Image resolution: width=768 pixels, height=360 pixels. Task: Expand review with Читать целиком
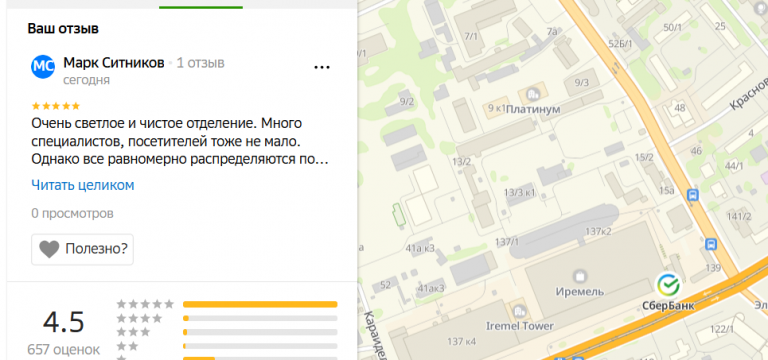[83, 185]
